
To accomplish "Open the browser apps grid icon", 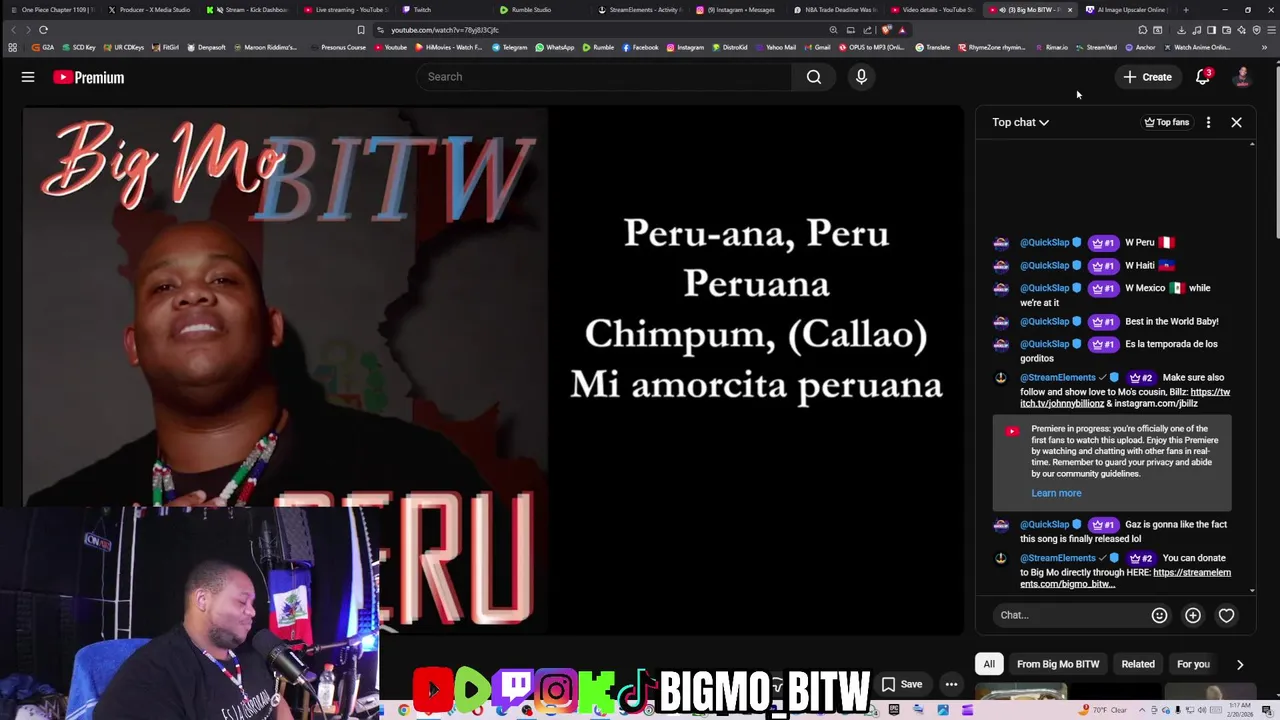I will (x=12, y=47).
